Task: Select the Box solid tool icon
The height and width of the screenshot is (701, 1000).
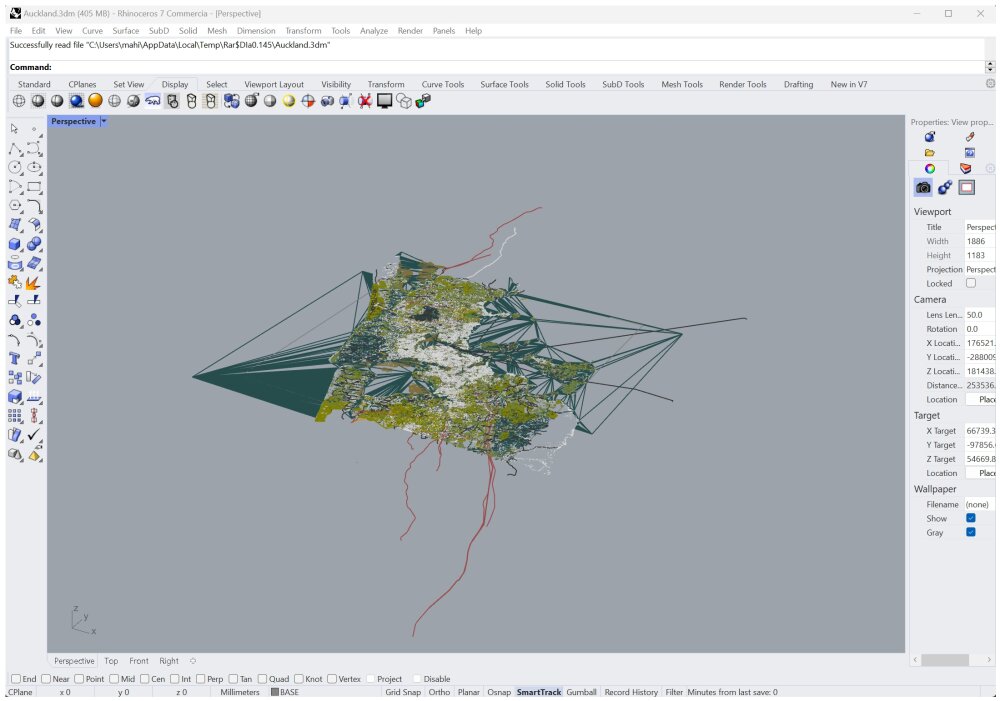Action: (x=15, y=244)
